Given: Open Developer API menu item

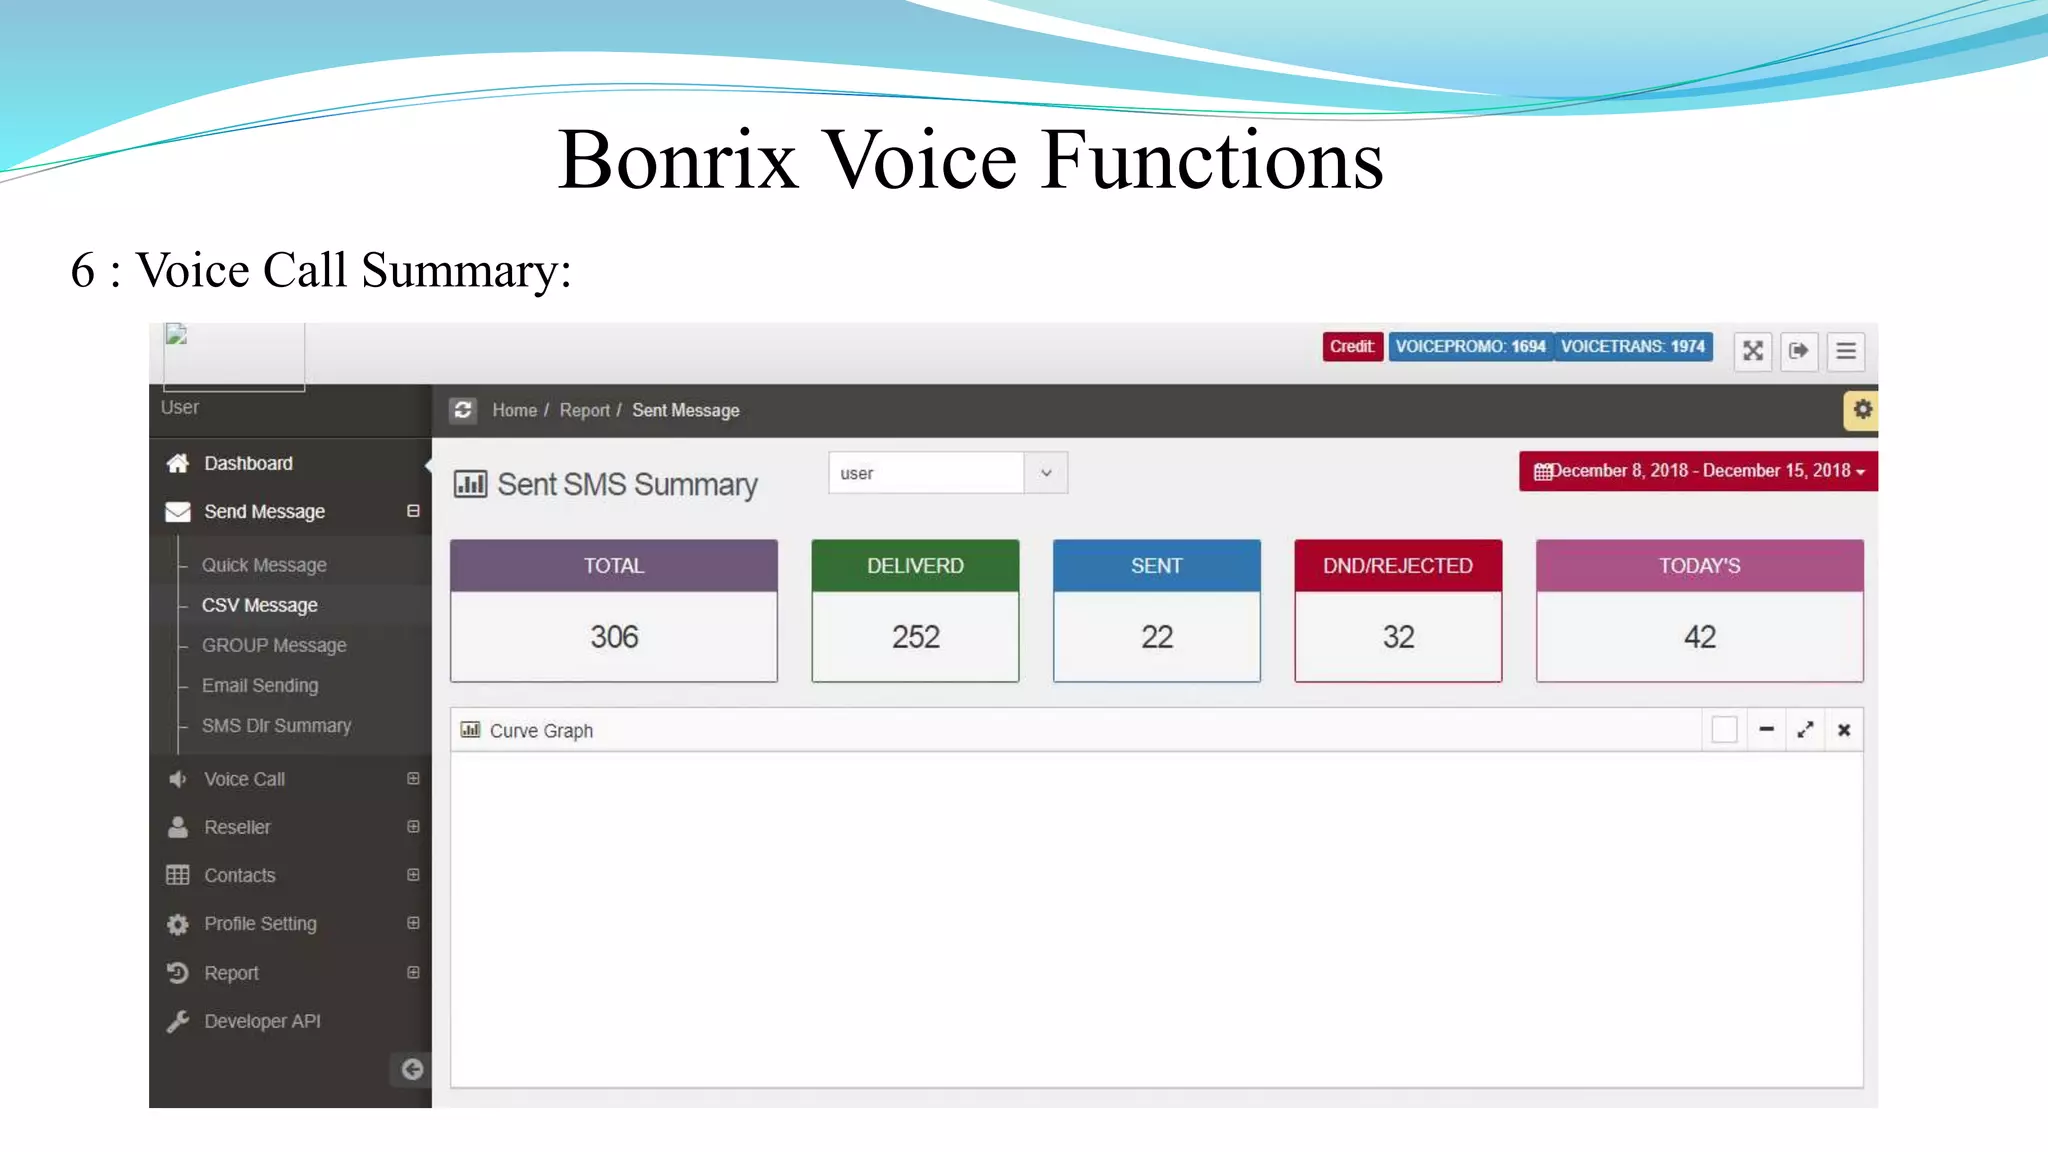Looking at the screenshot, I should pos(262,1021).
